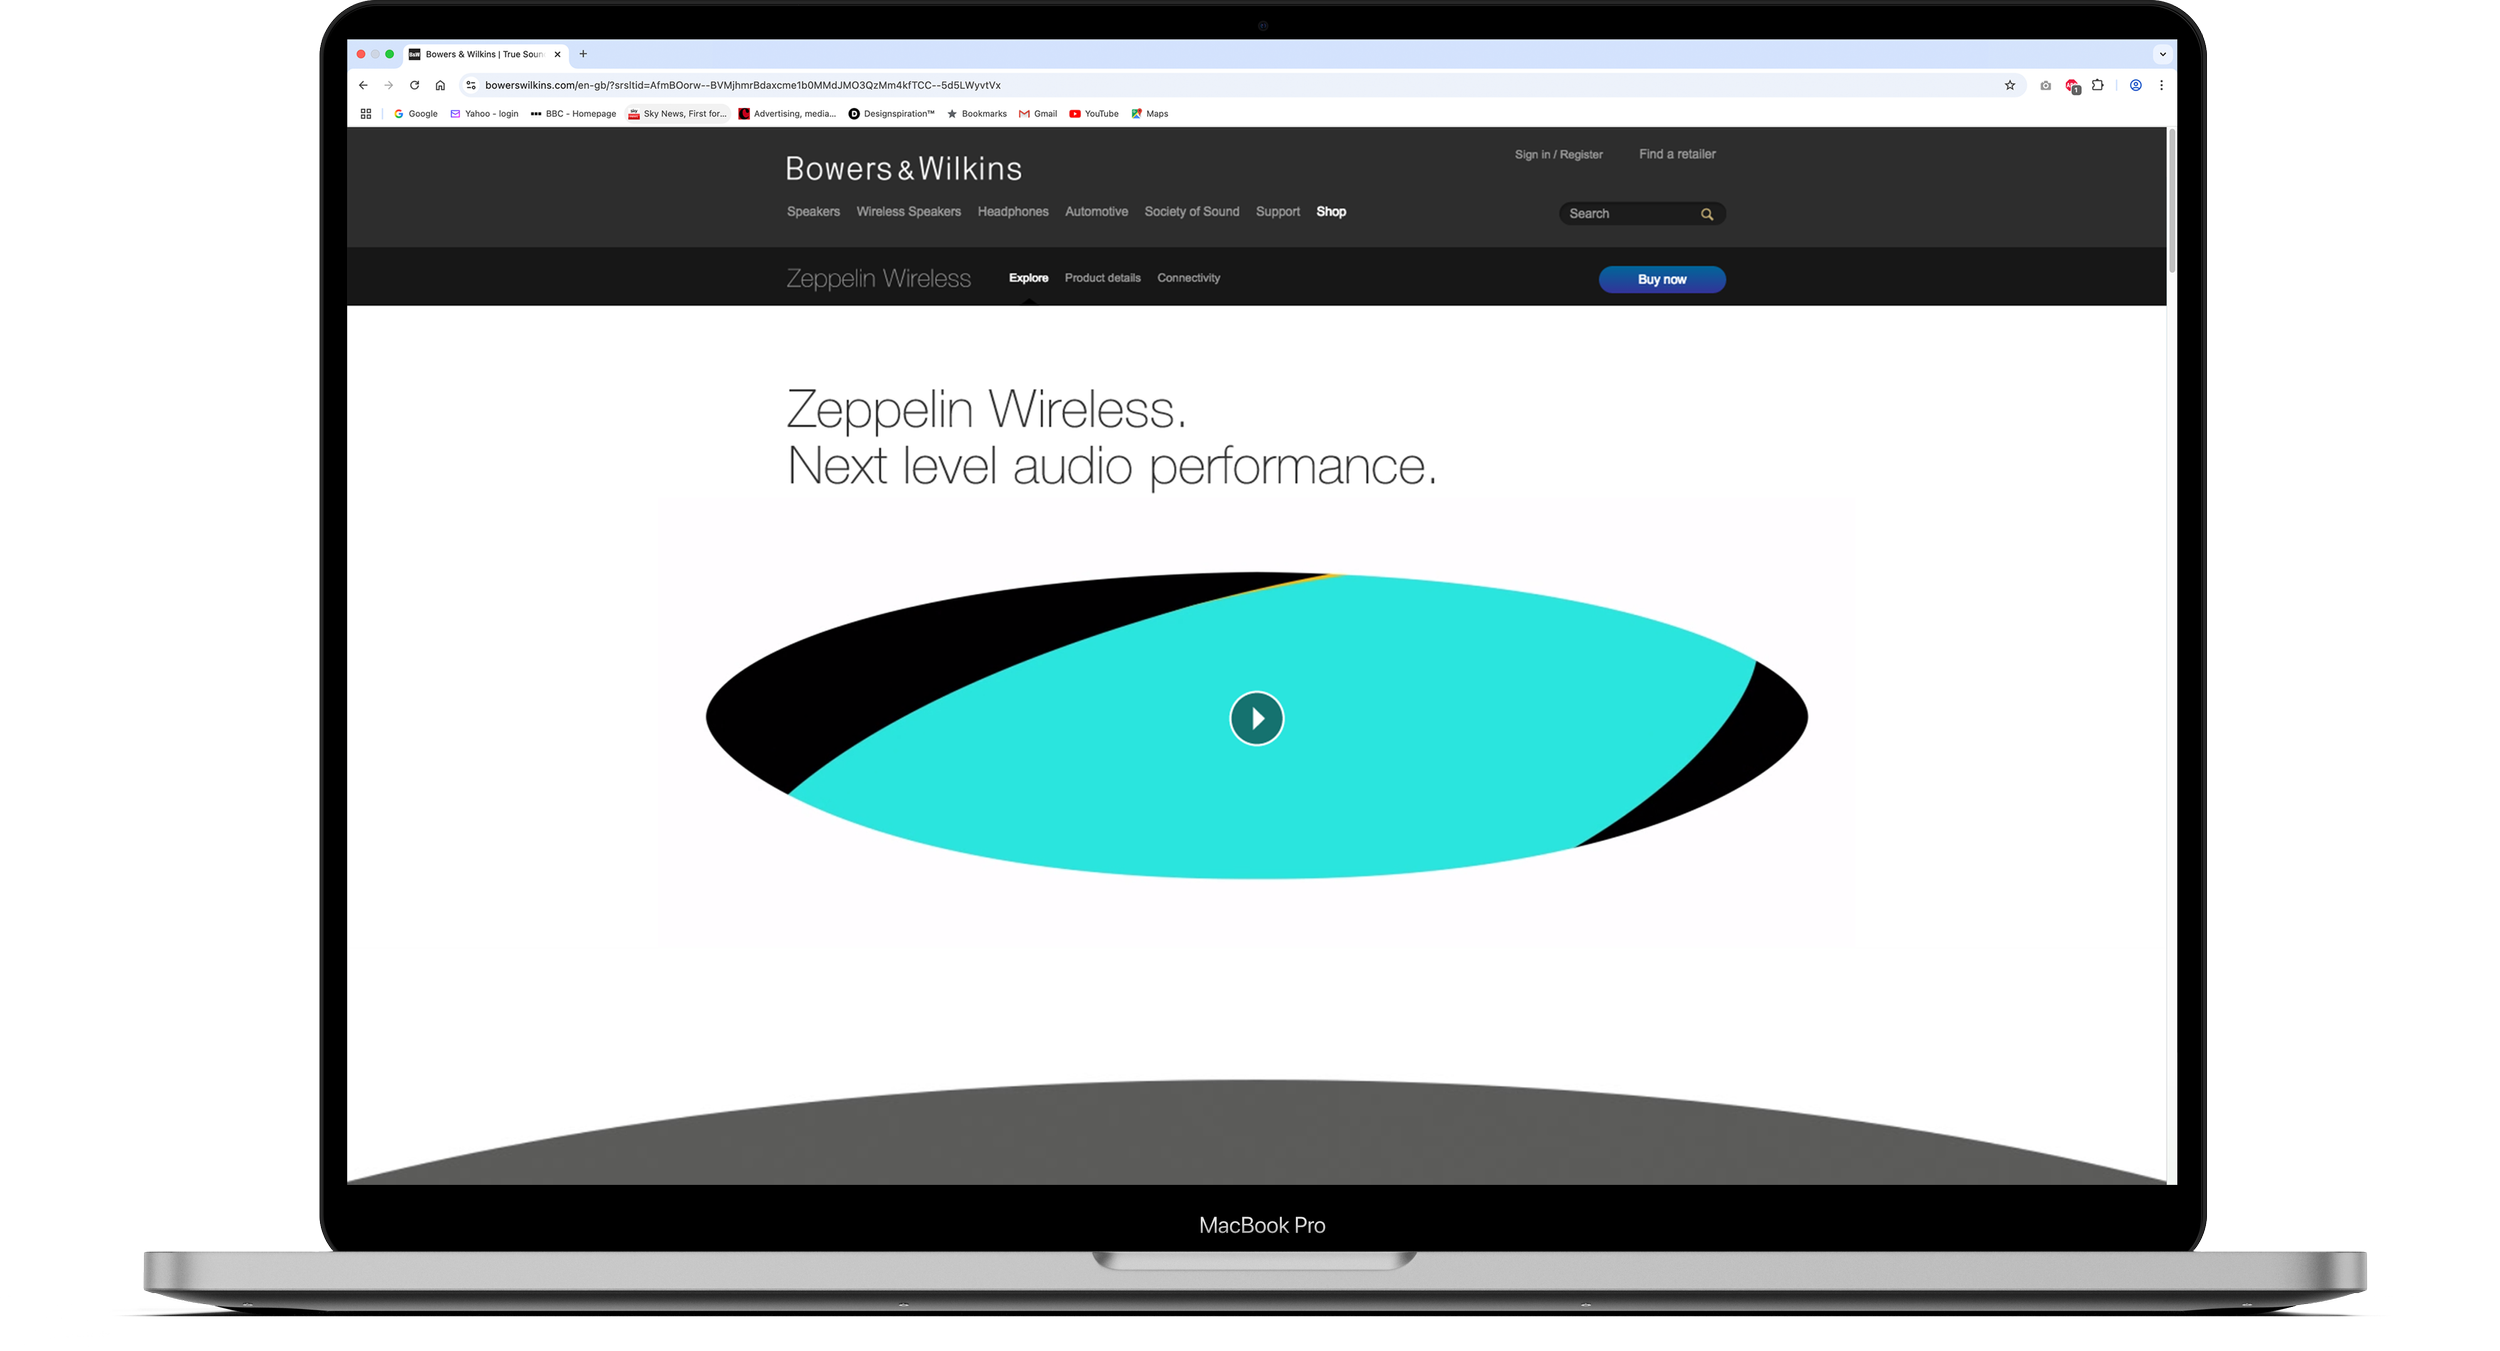The image size is (2500, 1351).
Task: Bookmark this page with the star icon
Action: (2010, 86)
